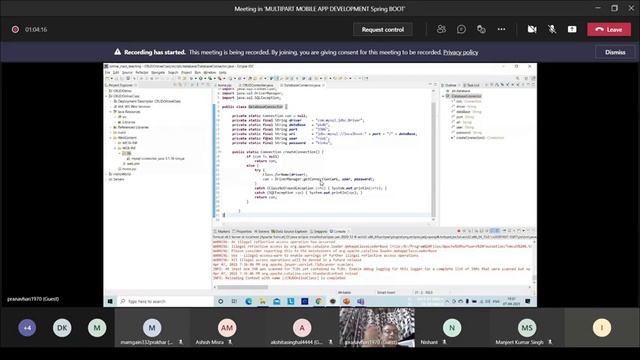Select the mysql-connector-java jar file
This screenshot has width=640, height=360.
click(x=156, y=158)
